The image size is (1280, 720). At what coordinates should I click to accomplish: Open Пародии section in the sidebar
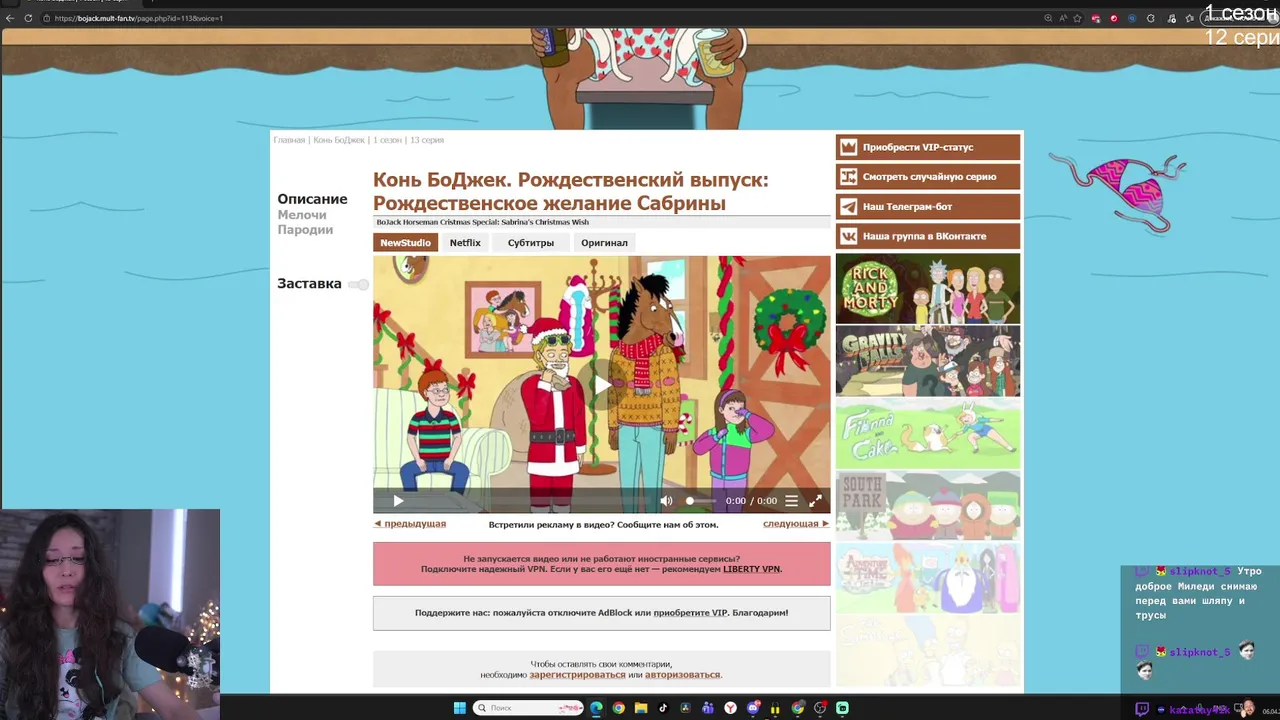coord(305,230)
